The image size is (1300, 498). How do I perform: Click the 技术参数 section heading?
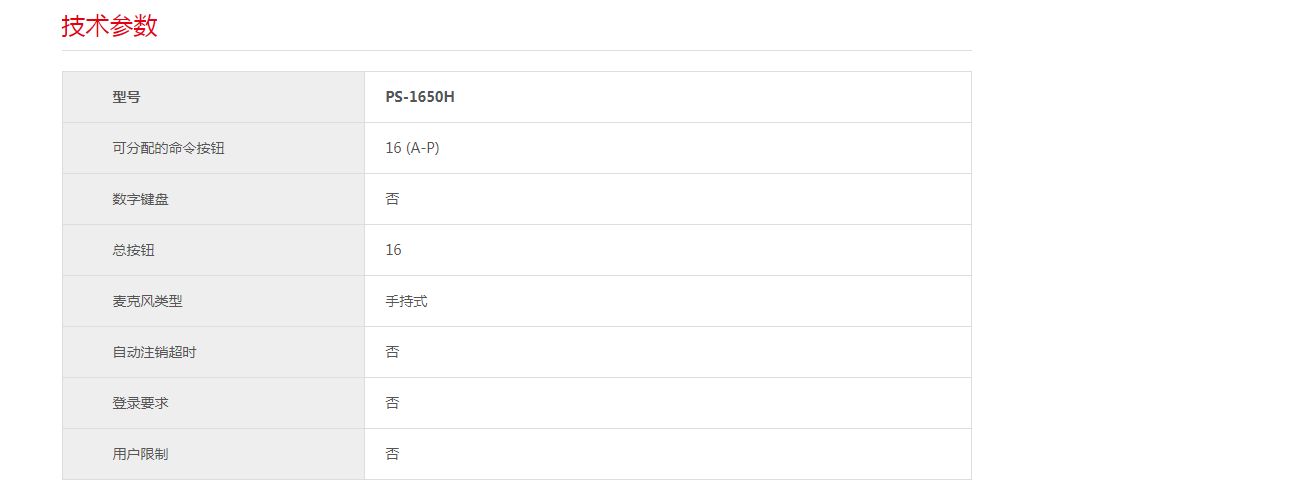point(110,26)
